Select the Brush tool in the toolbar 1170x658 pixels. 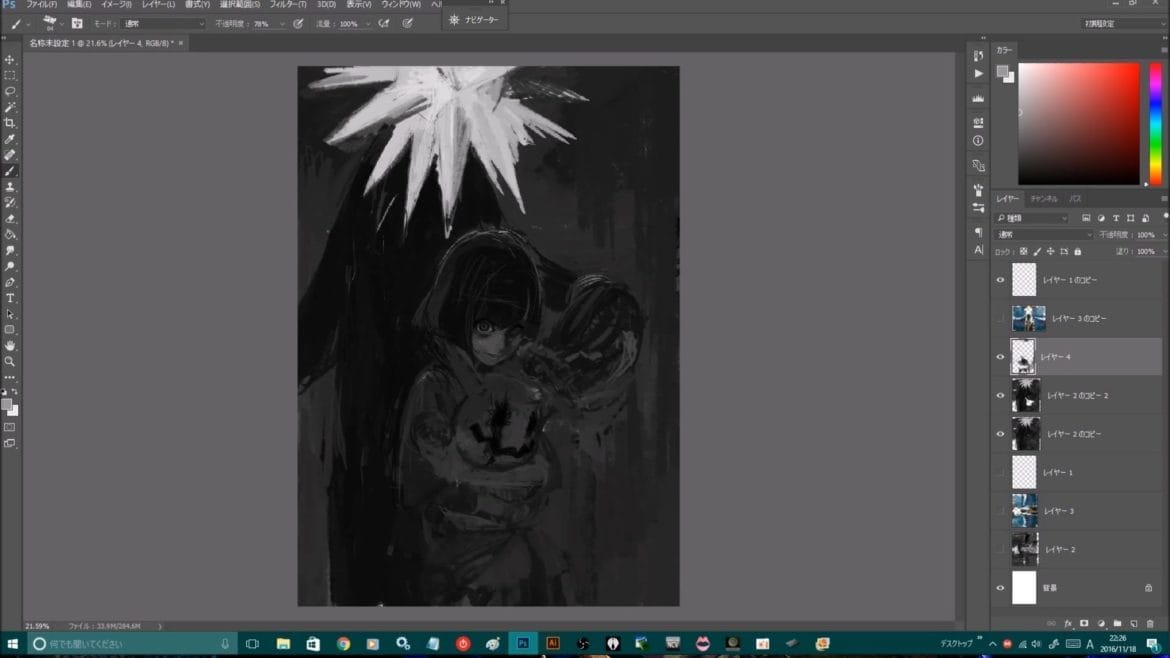point(12,171)
